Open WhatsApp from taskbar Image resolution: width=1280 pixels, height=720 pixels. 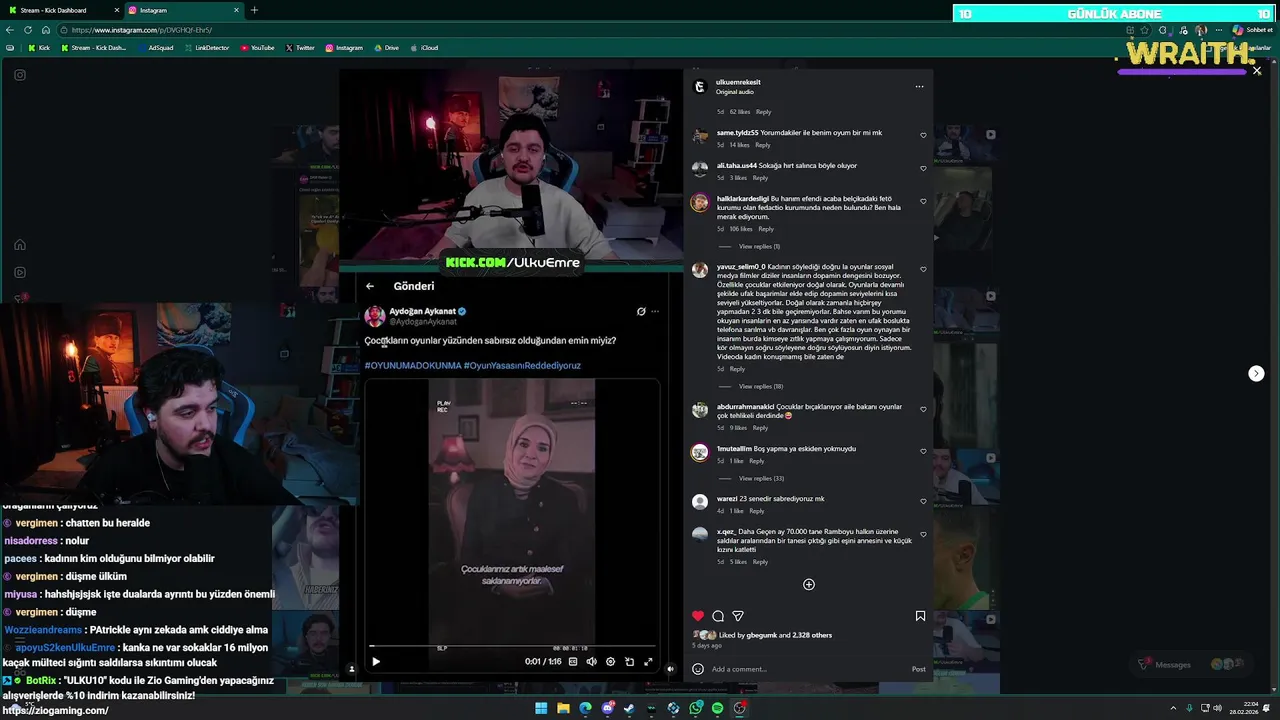click(x=695, y=708)
